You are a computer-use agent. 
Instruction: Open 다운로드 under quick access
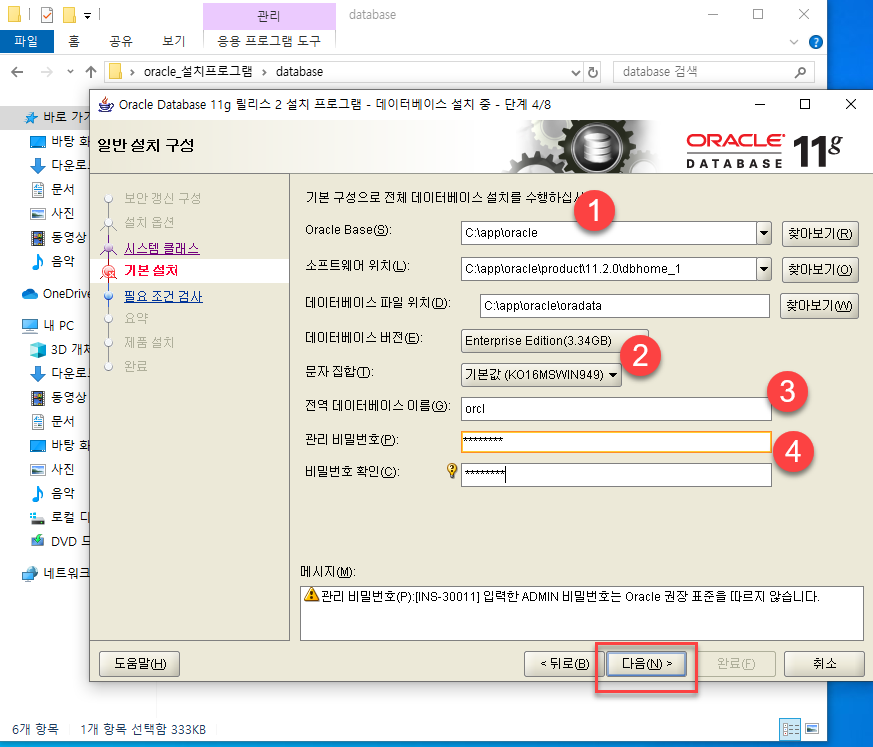coord(60,165)
